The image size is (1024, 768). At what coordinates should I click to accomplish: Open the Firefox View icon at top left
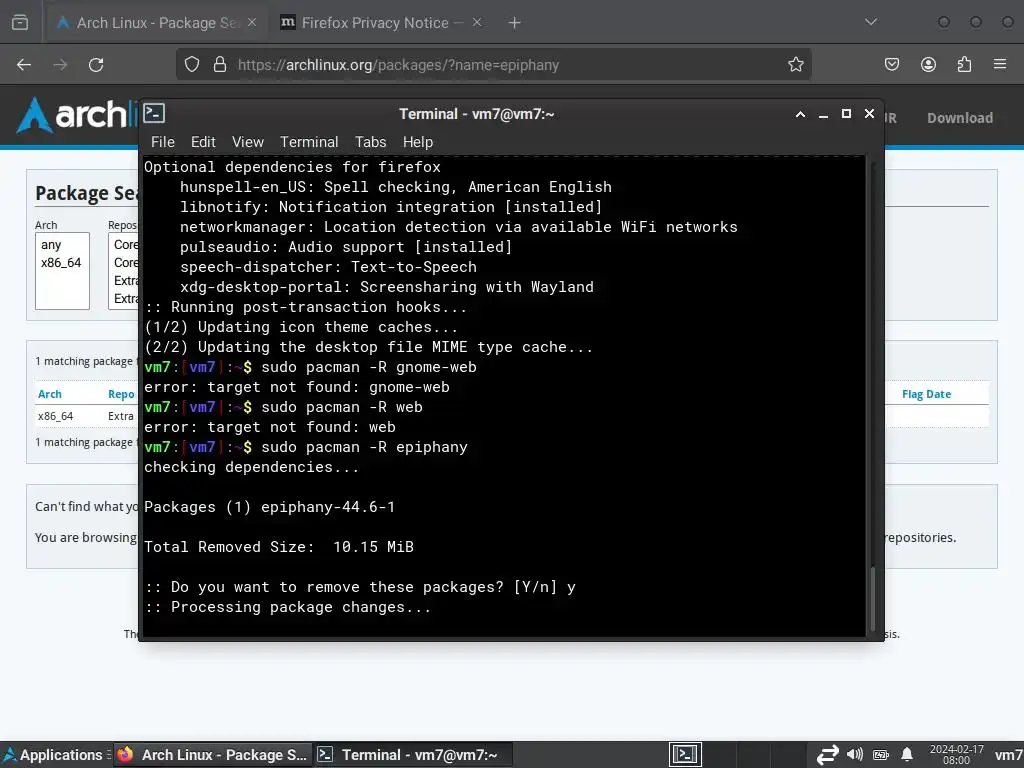(x=20, y=22)
